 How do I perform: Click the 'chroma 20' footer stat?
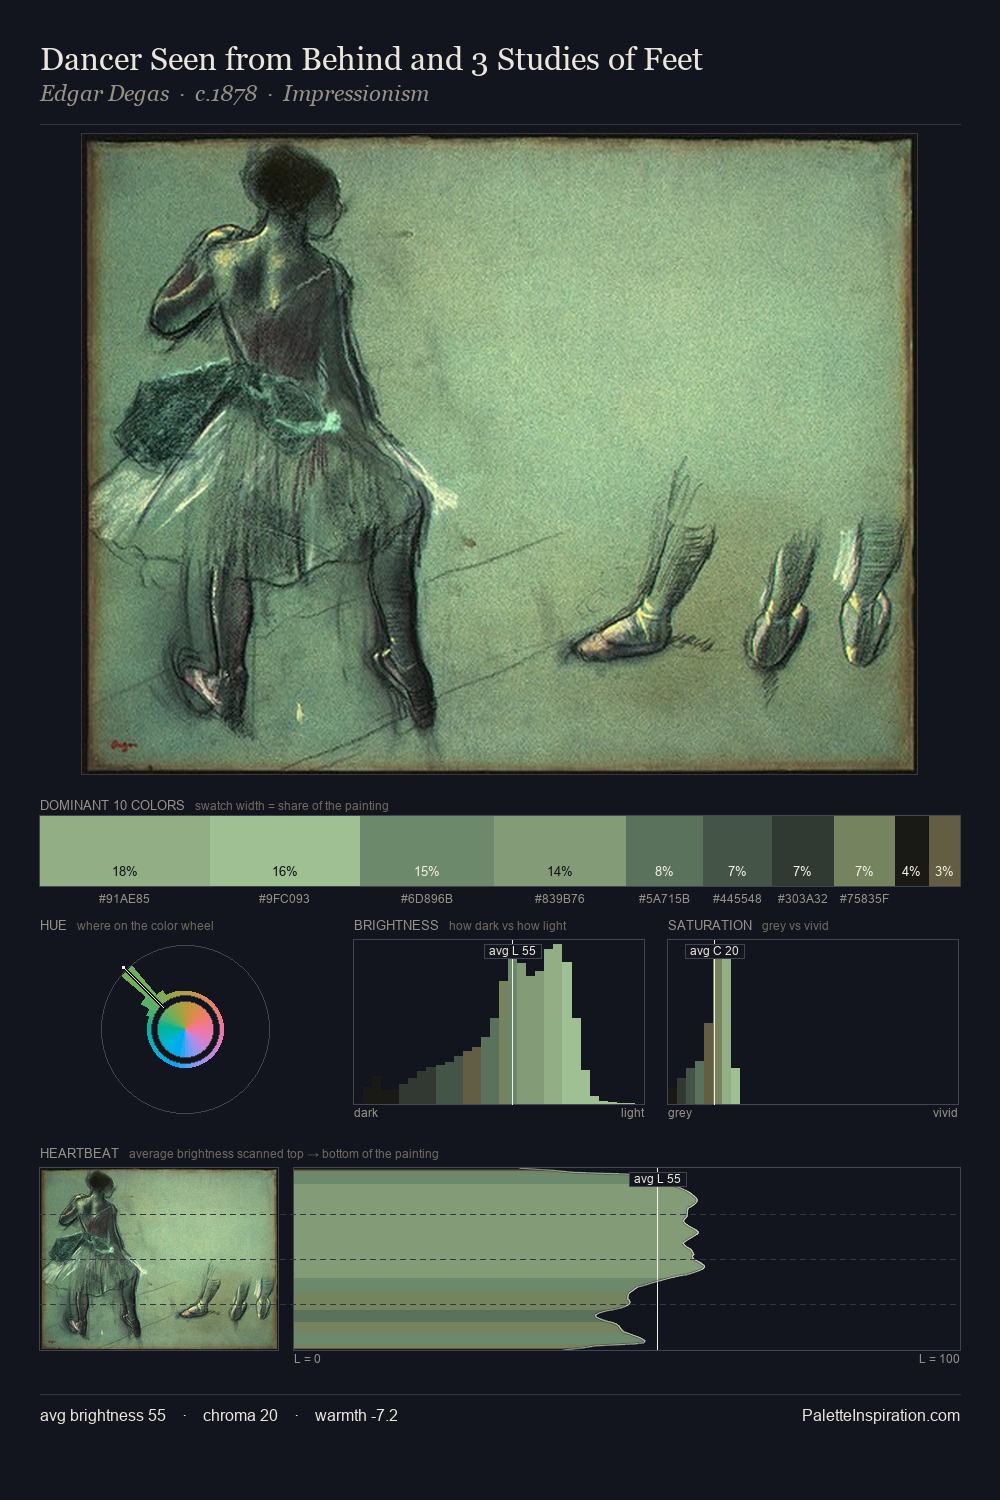(240, 1415)
